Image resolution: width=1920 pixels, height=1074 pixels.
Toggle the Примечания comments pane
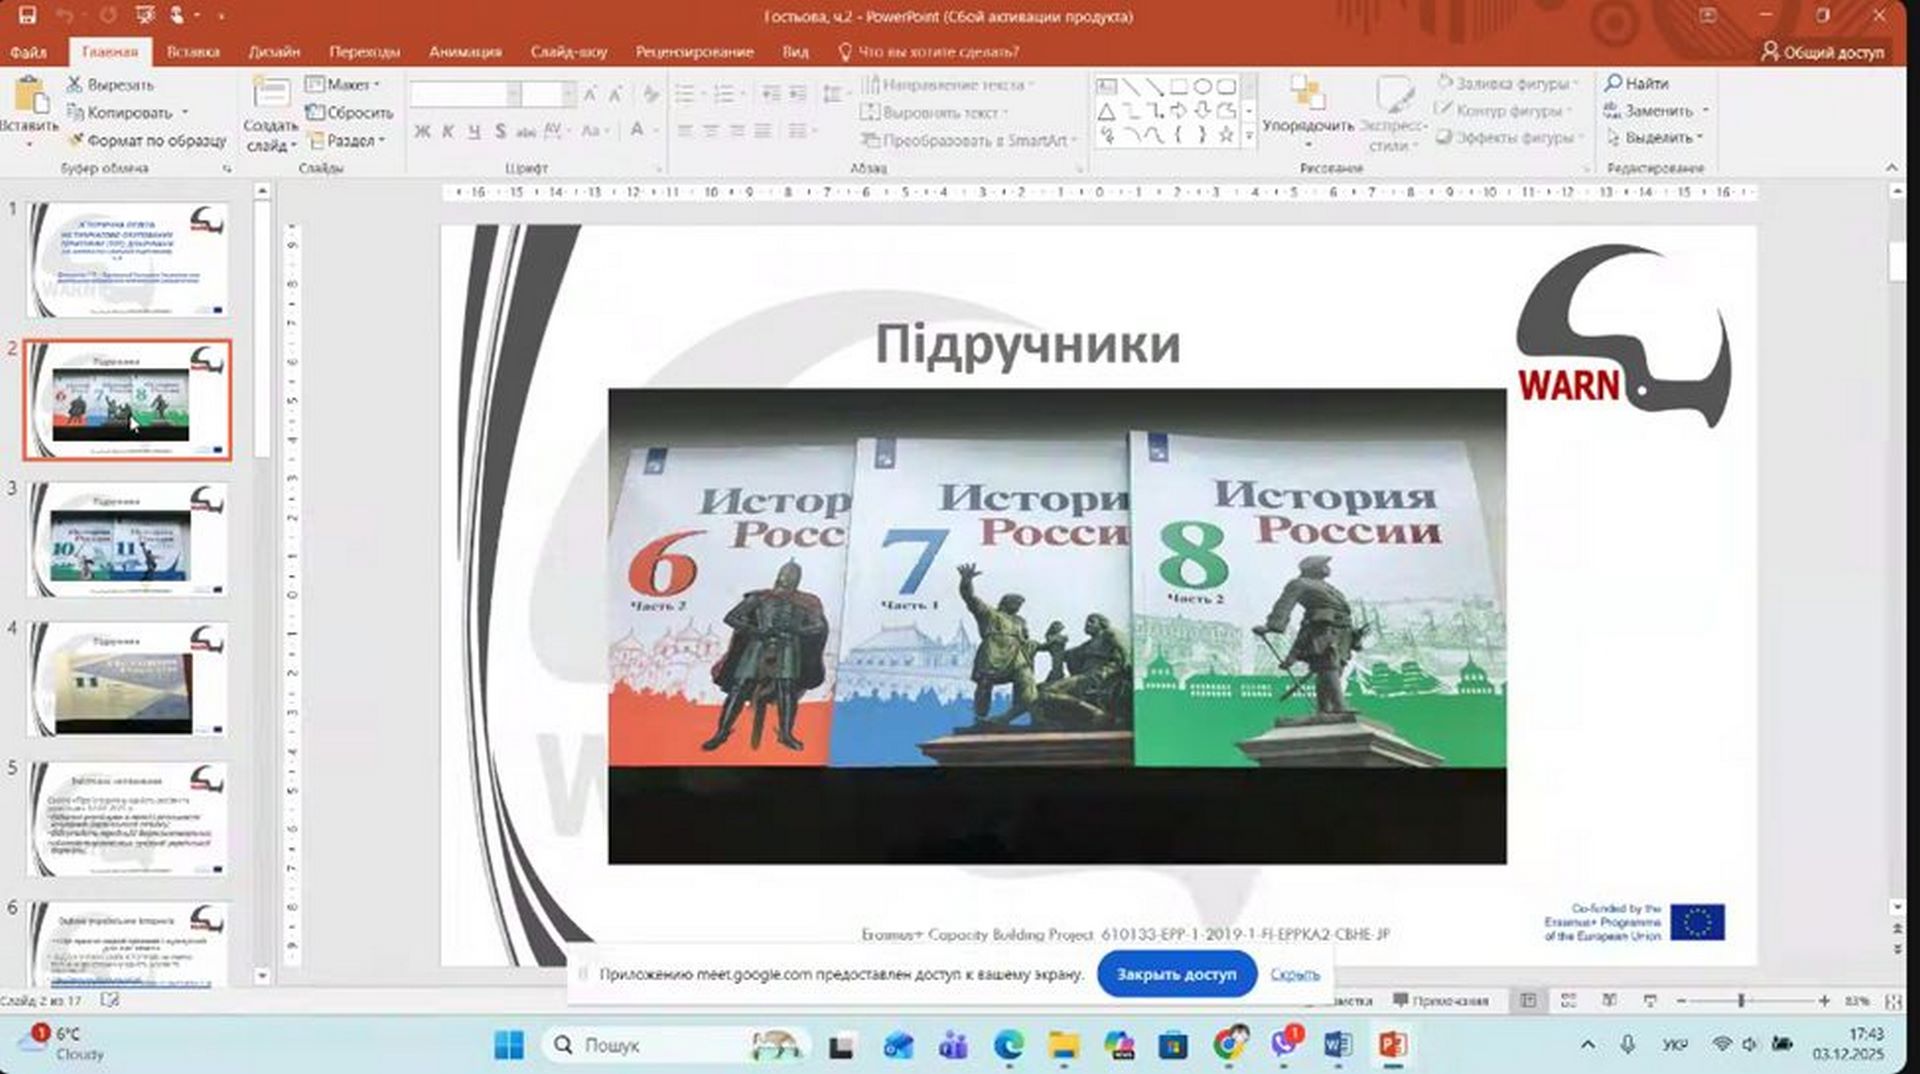pos(1441,1000)
